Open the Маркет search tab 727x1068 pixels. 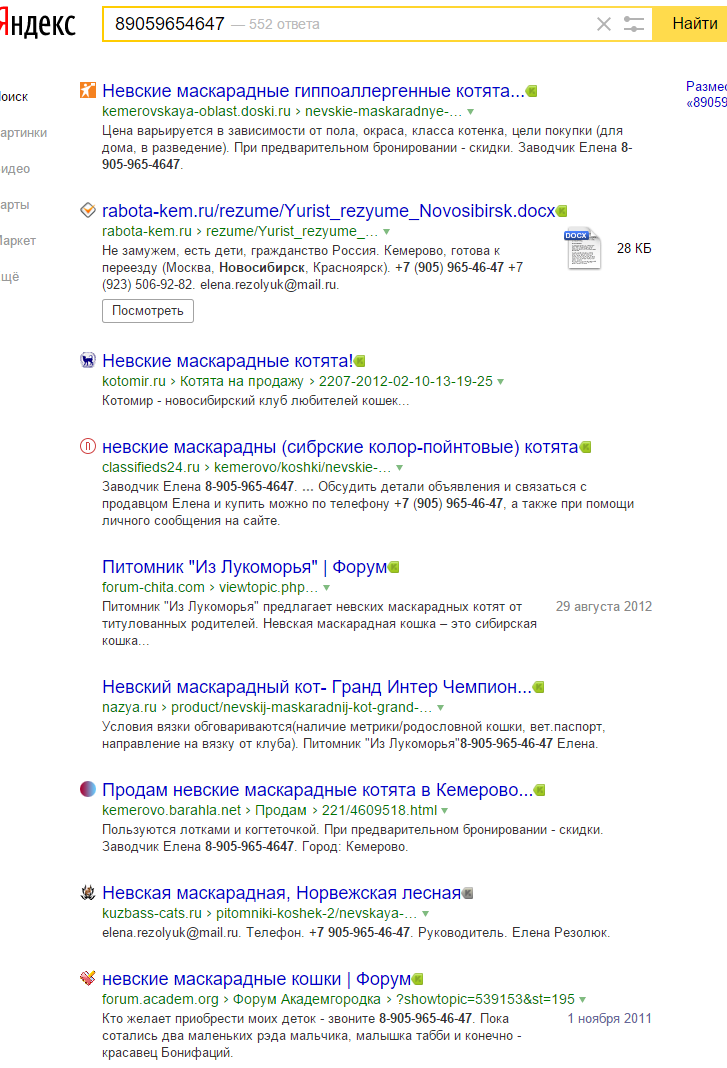coord(18,241)
